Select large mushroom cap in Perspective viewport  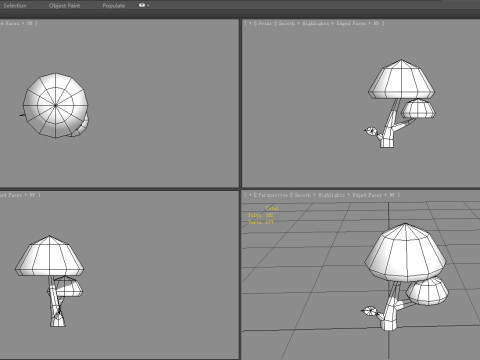pos(405,252)
